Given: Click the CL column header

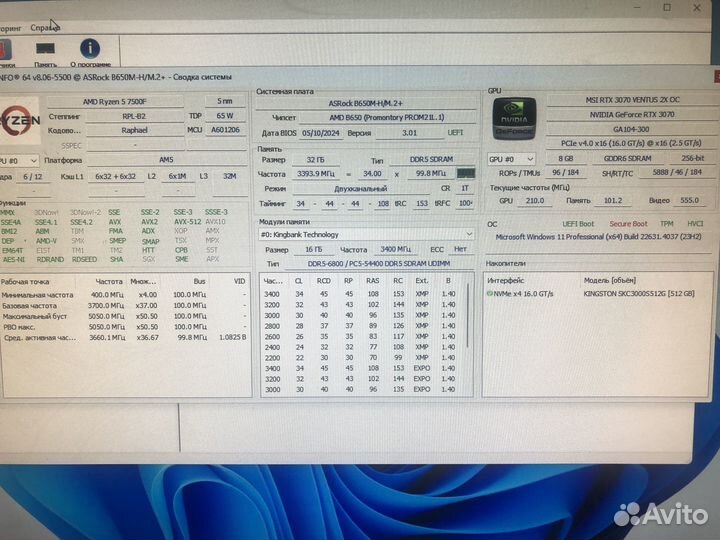Looking at the screenshot, I should (298, 281).
